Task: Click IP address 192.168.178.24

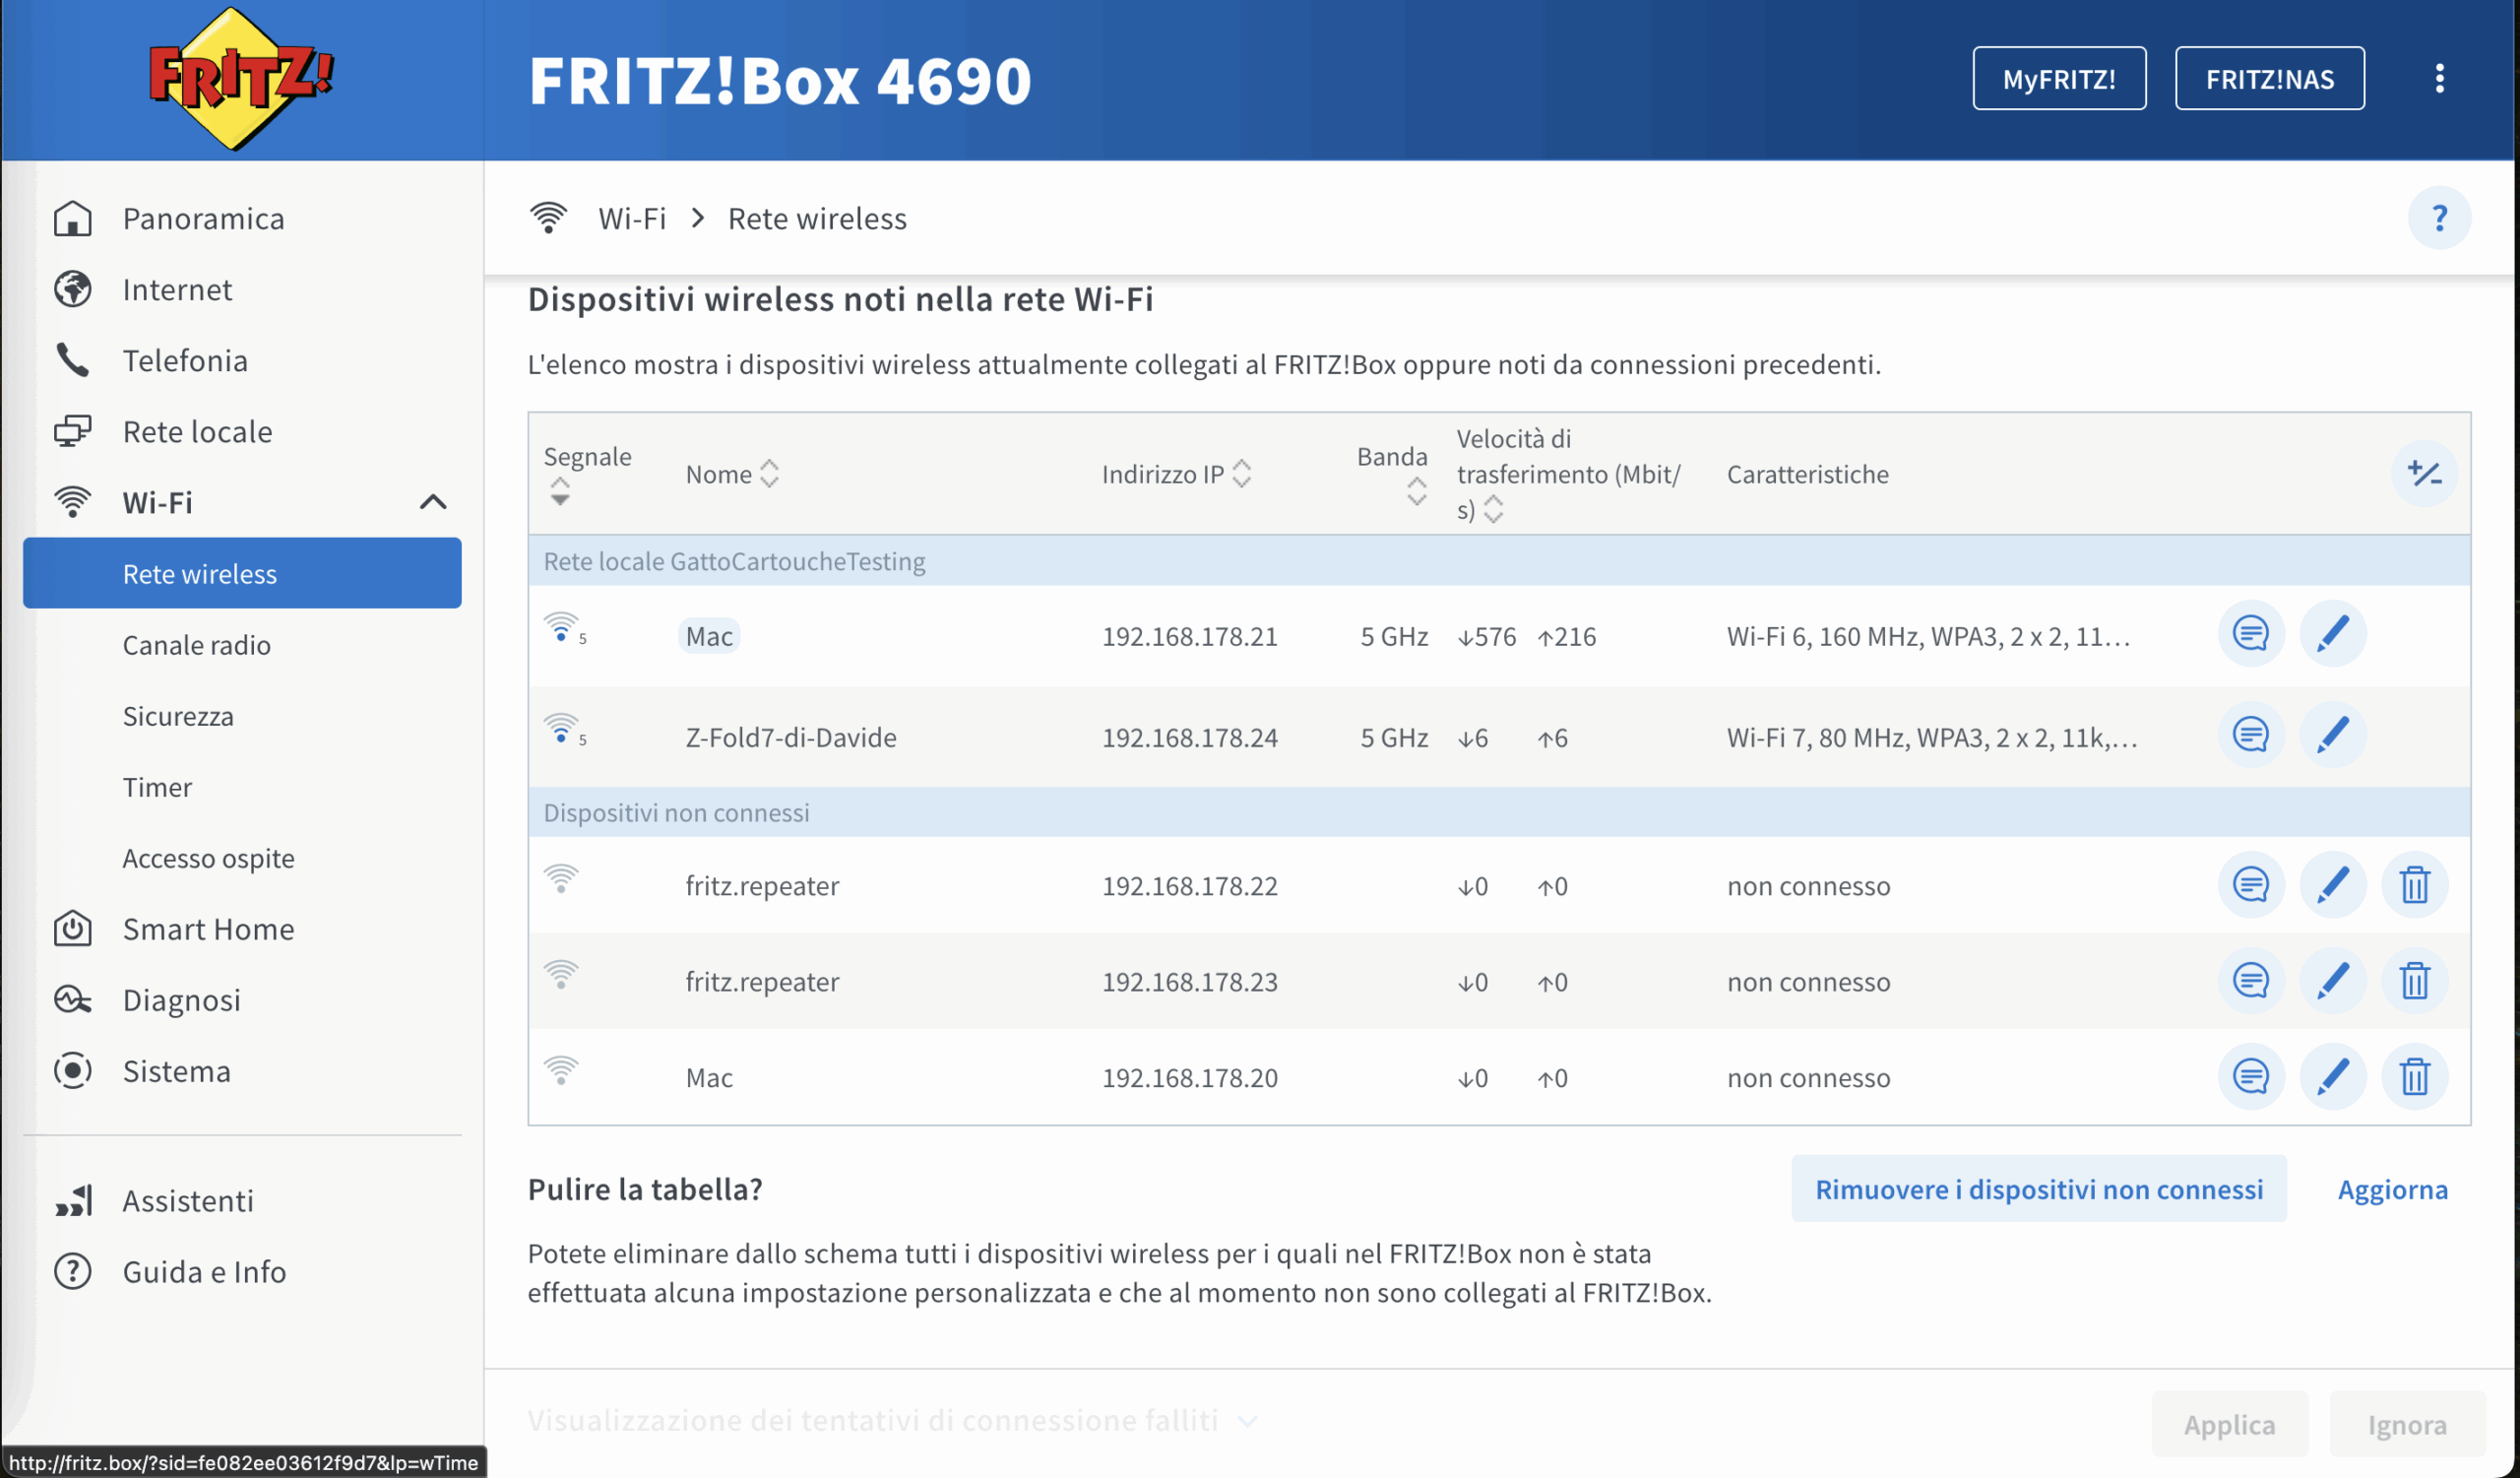Action: point(1190,737)
